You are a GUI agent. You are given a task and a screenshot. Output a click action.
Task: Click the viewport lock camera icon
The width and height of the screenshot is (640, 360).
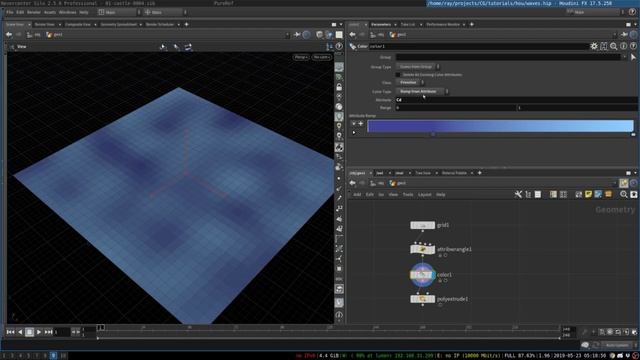339,87
